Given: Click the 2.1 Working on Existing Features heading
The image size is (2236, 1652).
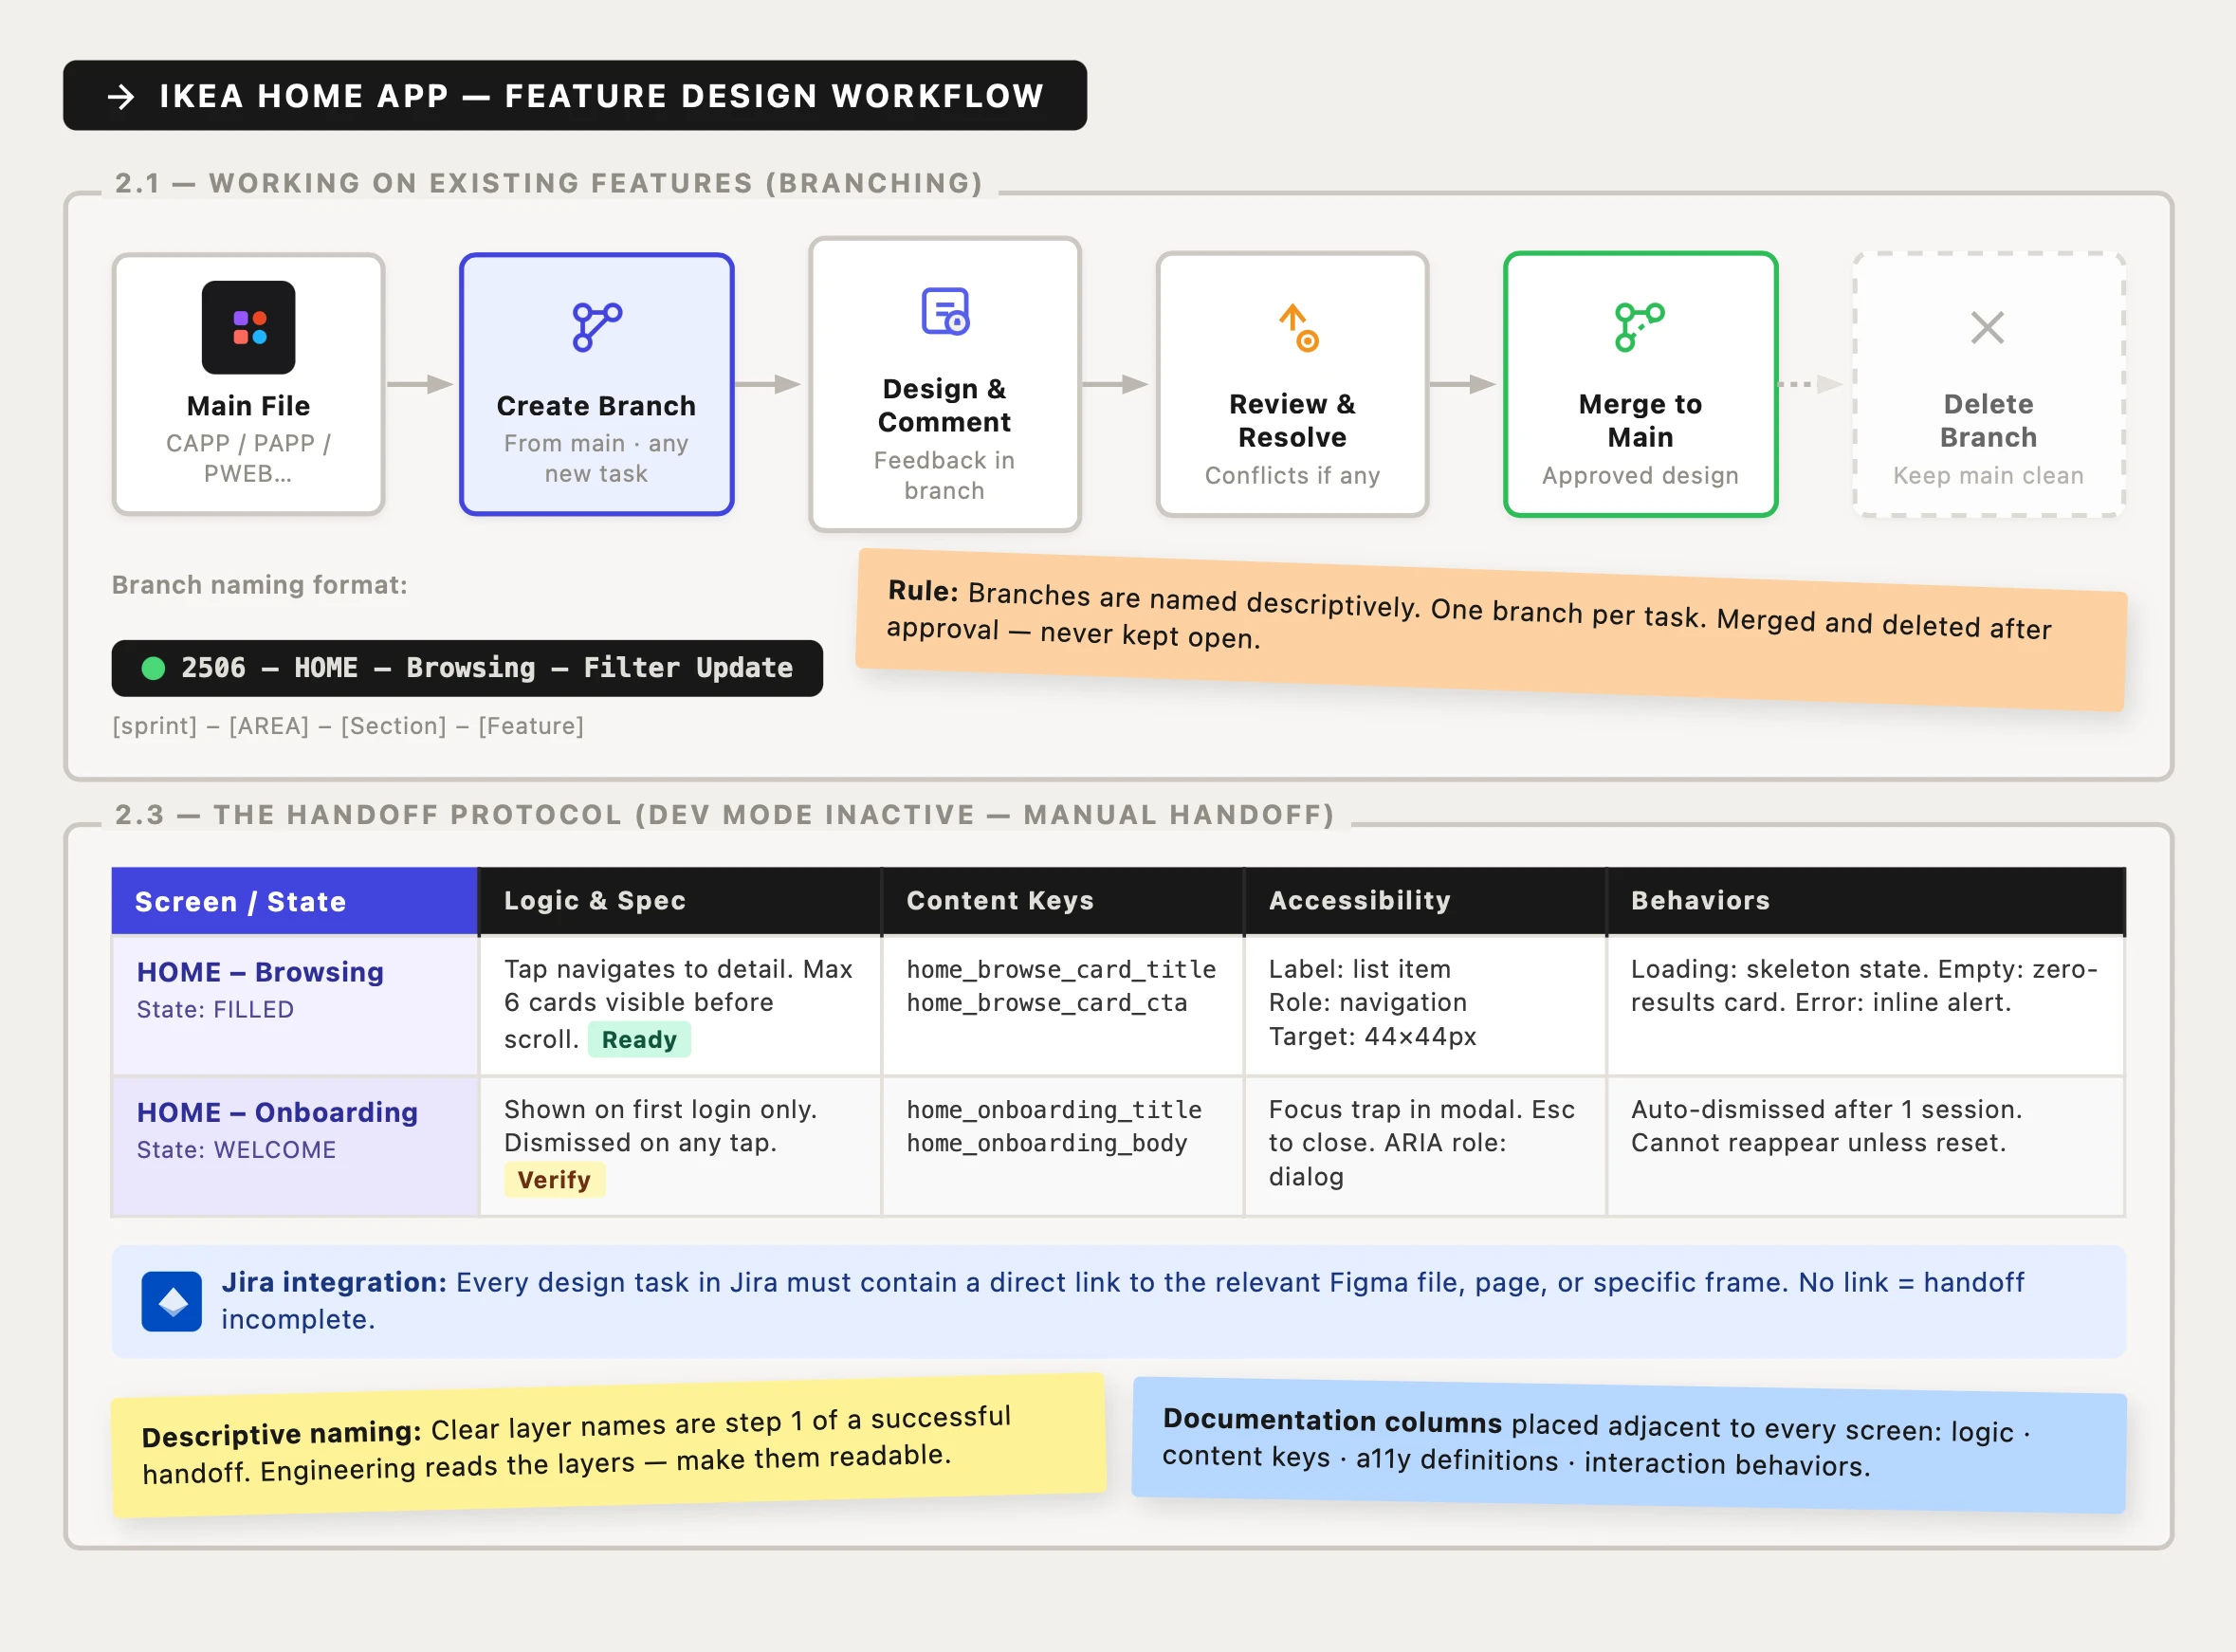Looking at the screenshot, I should pos(549,183).
